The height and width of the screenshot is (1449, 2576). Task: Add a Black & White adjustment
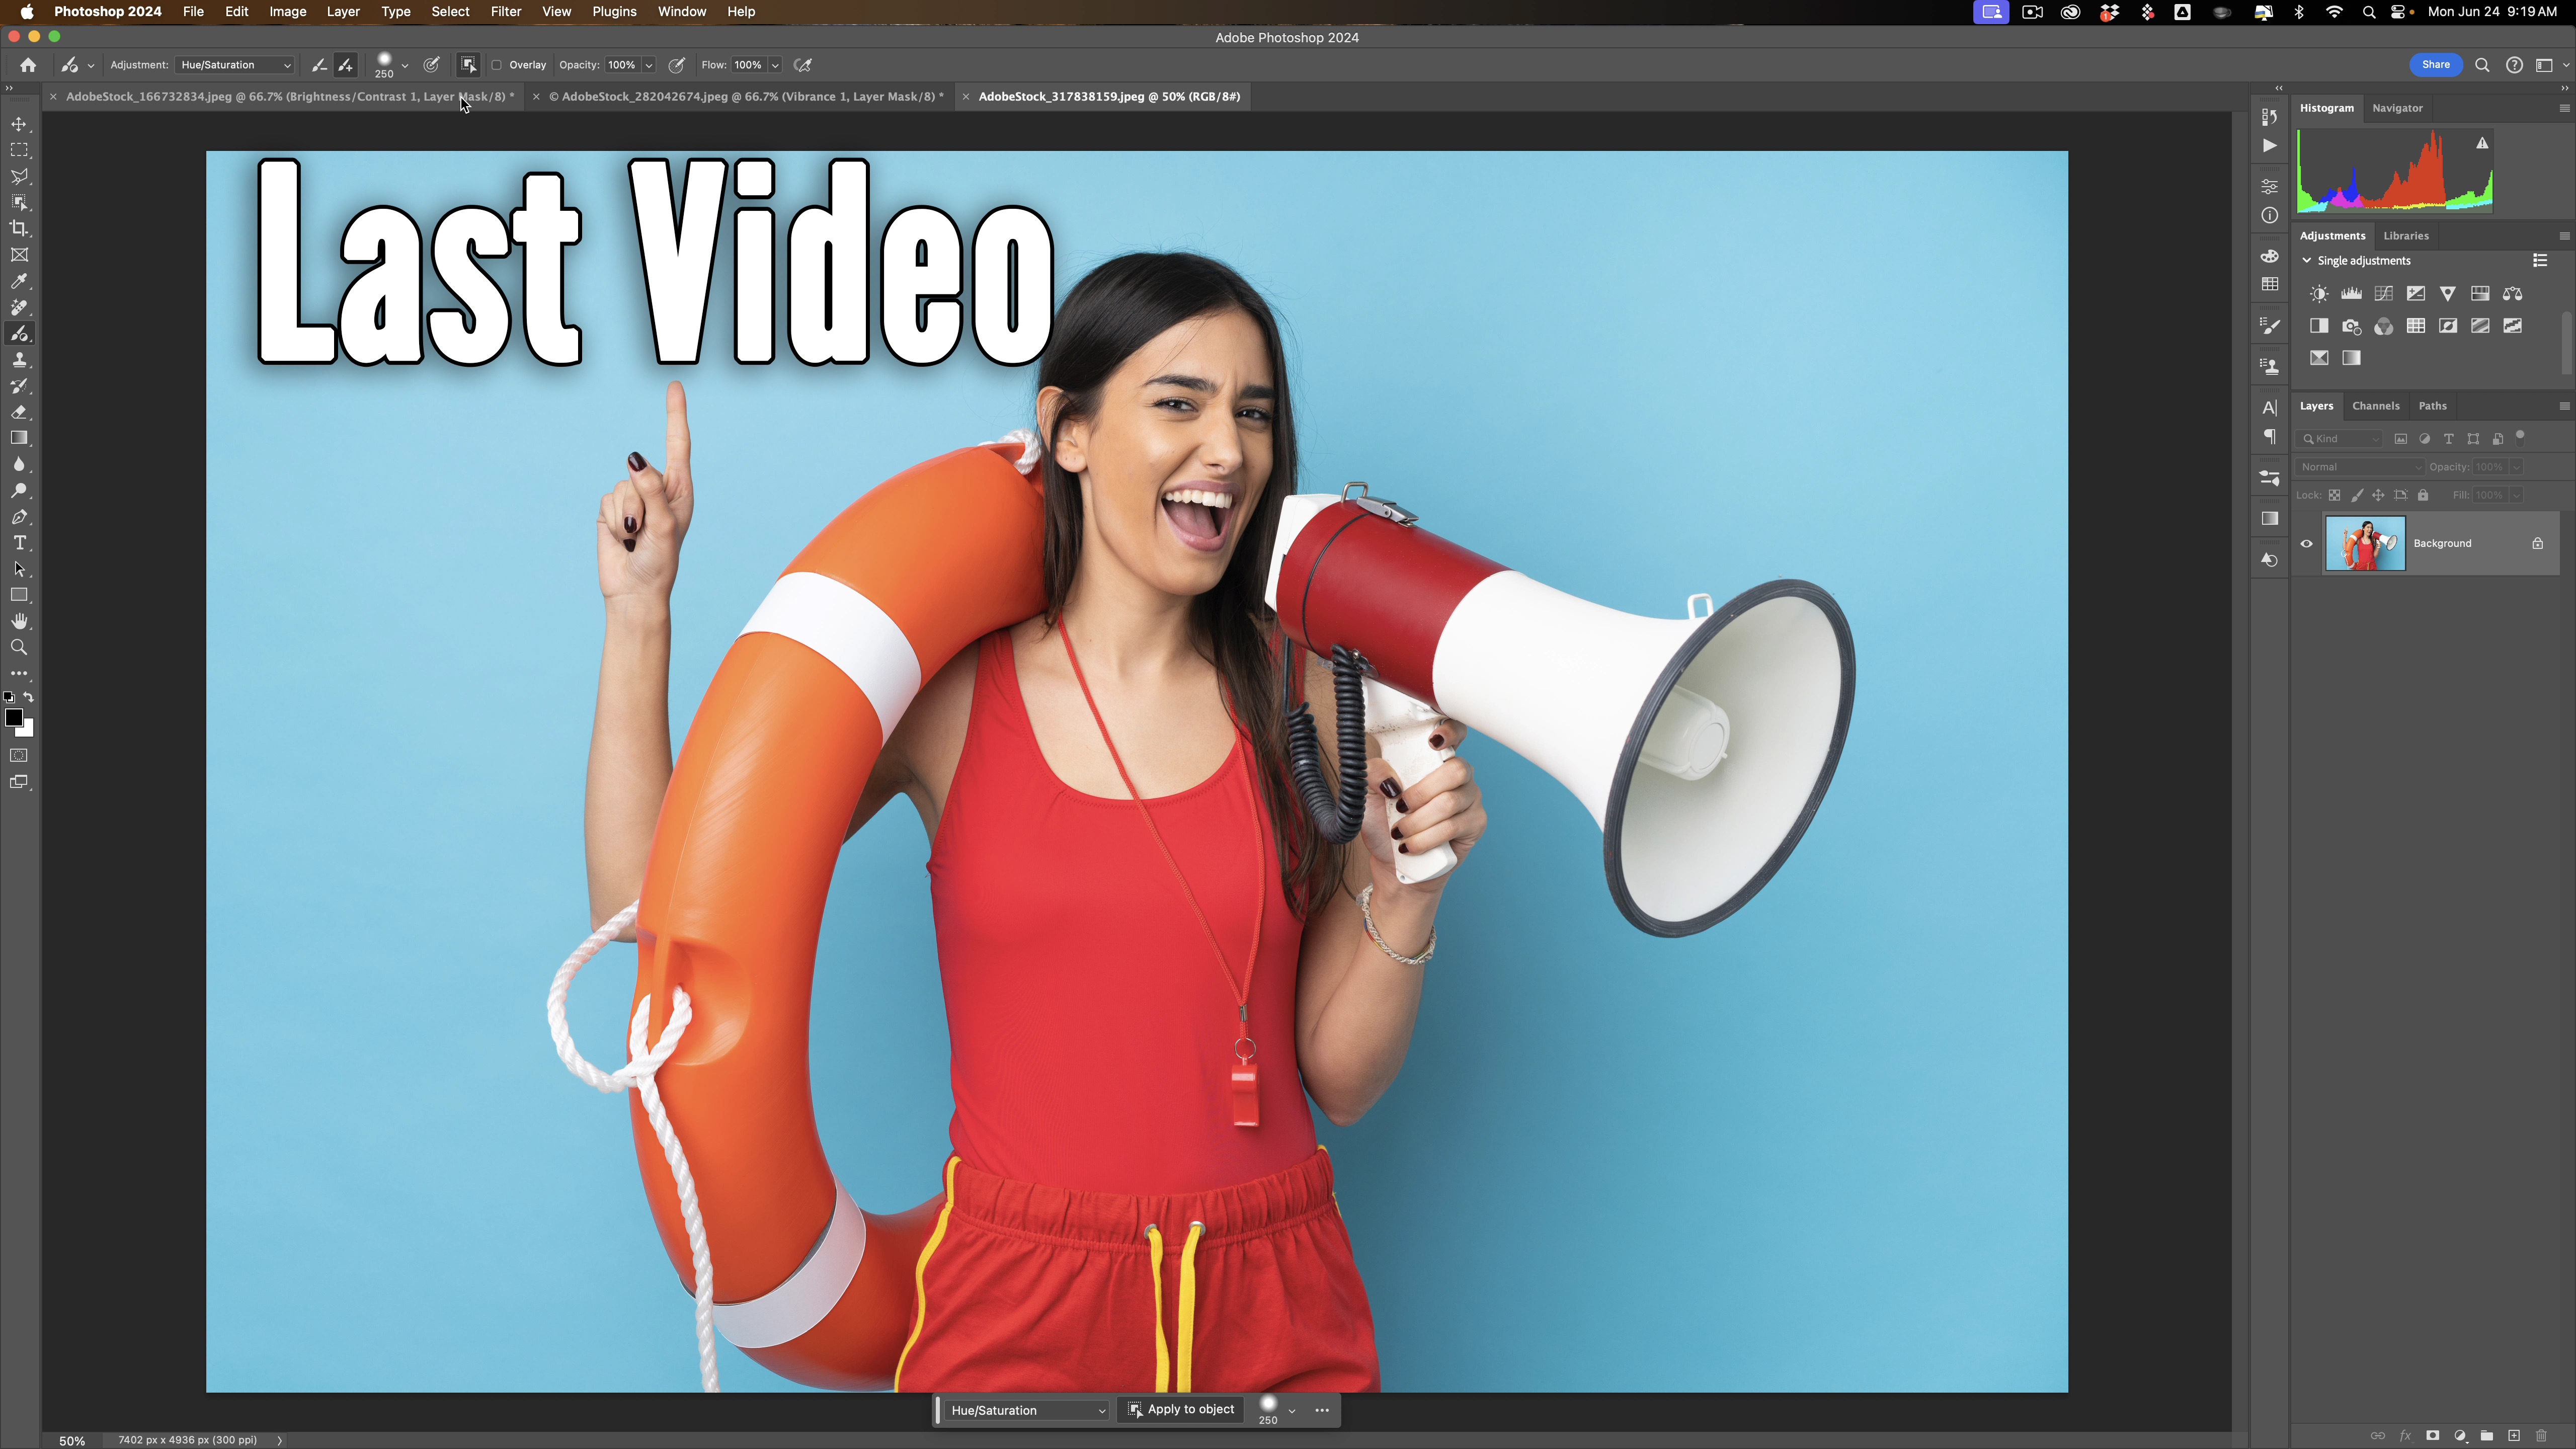coord(2319,326)
